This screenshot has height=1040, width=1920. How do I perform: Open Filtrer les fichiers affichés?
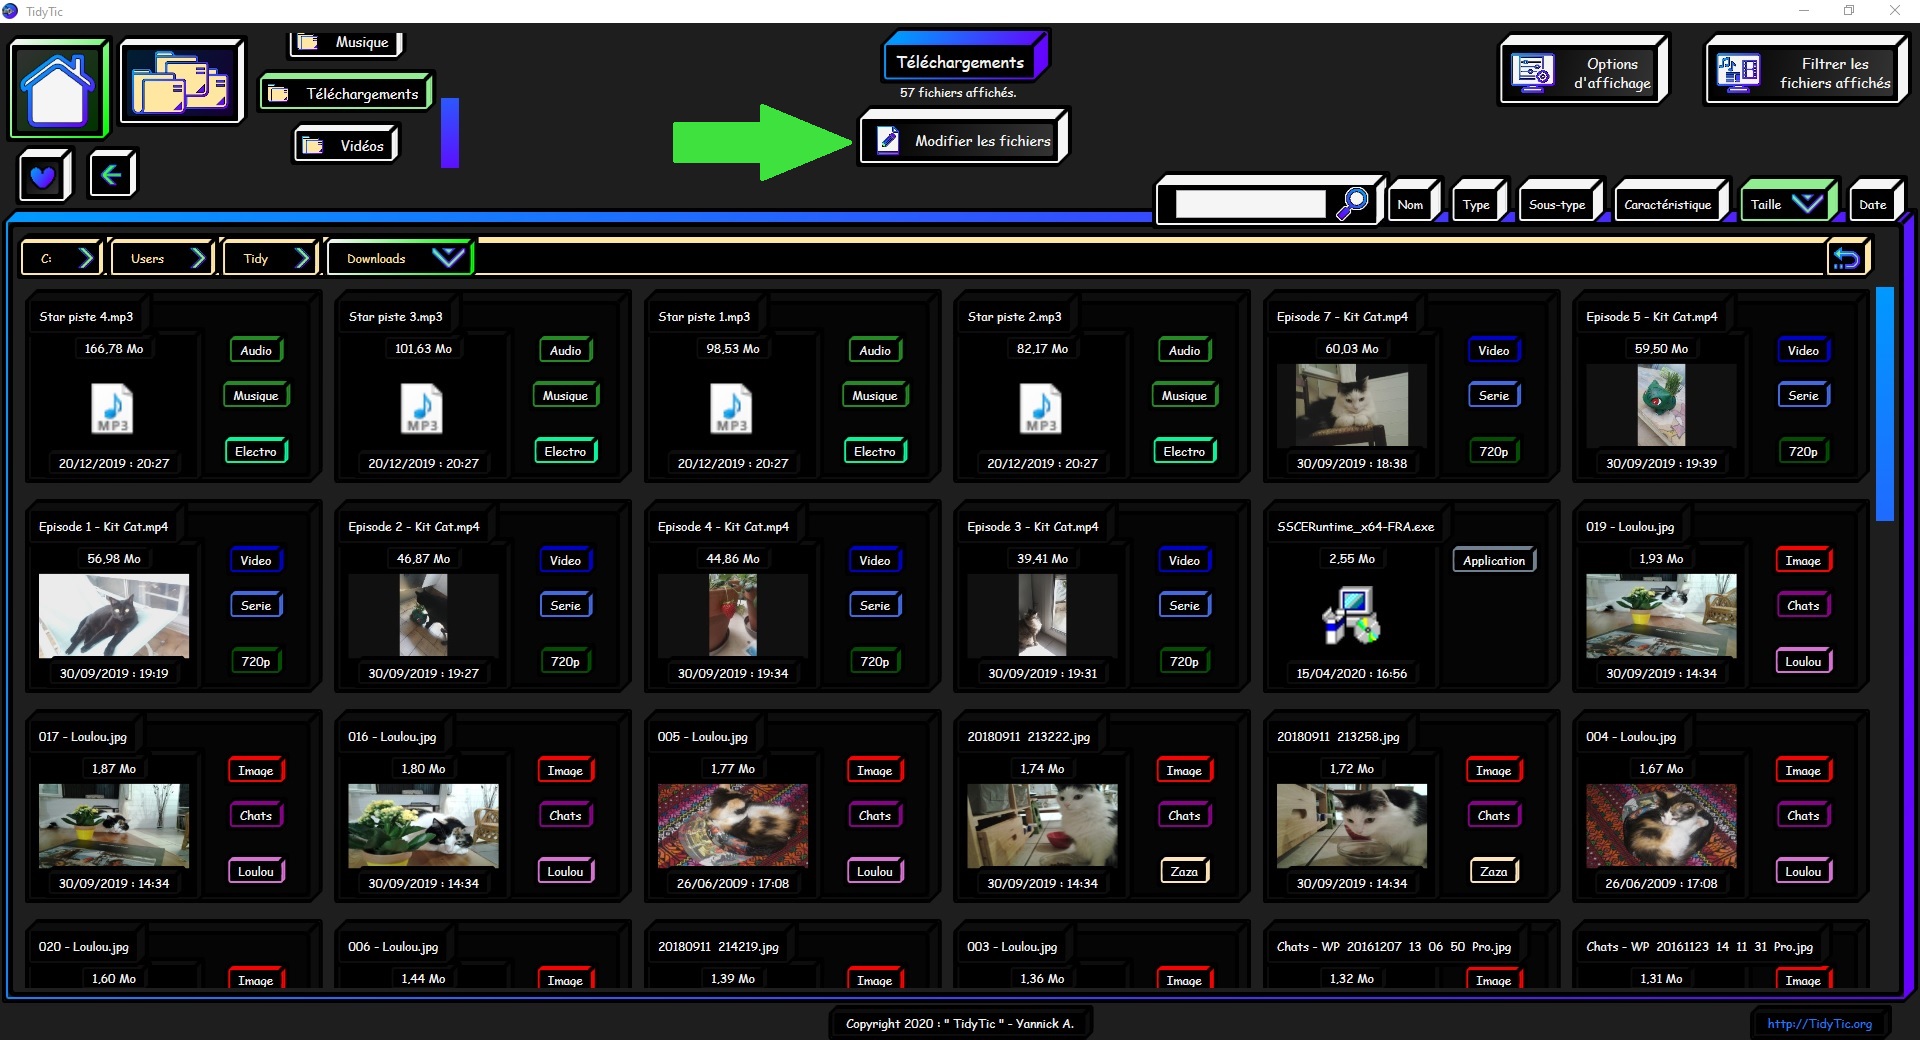pyautogui.click(x=1807, y=69)
